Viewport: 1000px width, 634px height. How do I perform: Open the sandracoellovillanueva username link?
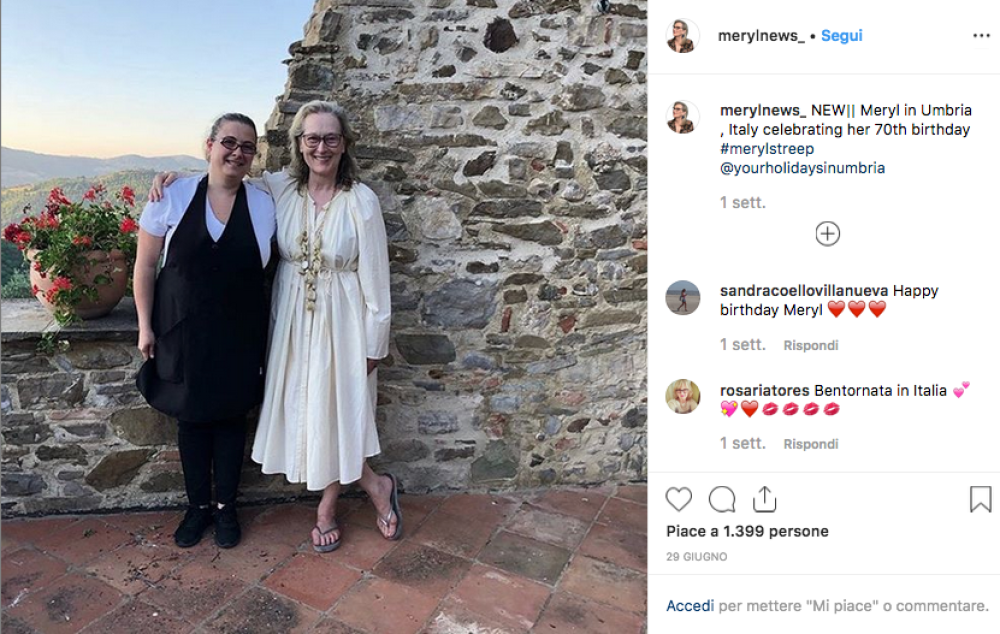[803, 291]
